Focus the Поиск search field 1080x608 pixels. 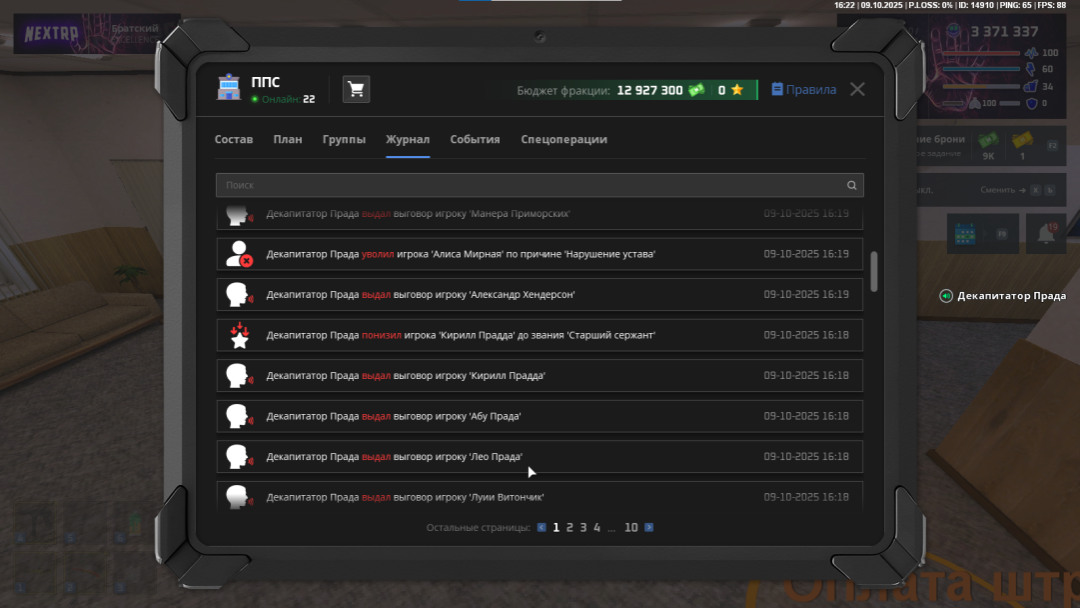click(530, 185)
